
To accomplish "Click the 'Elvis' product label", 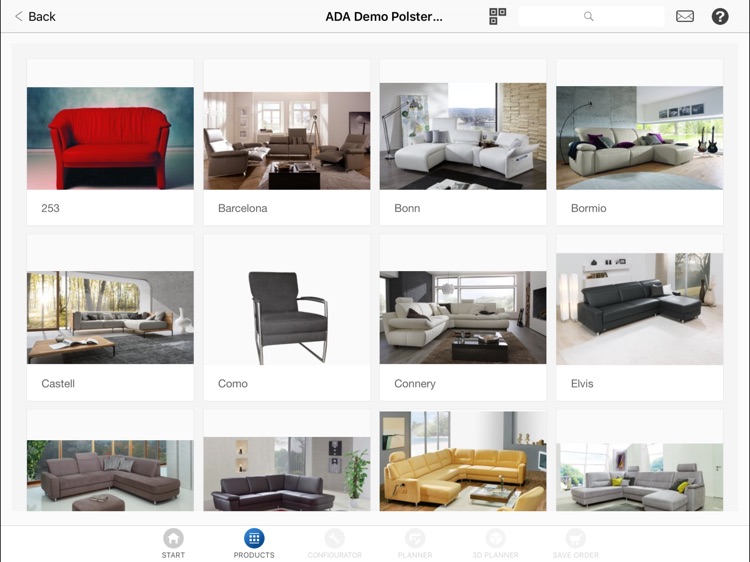I will click(x=582, y=384).
